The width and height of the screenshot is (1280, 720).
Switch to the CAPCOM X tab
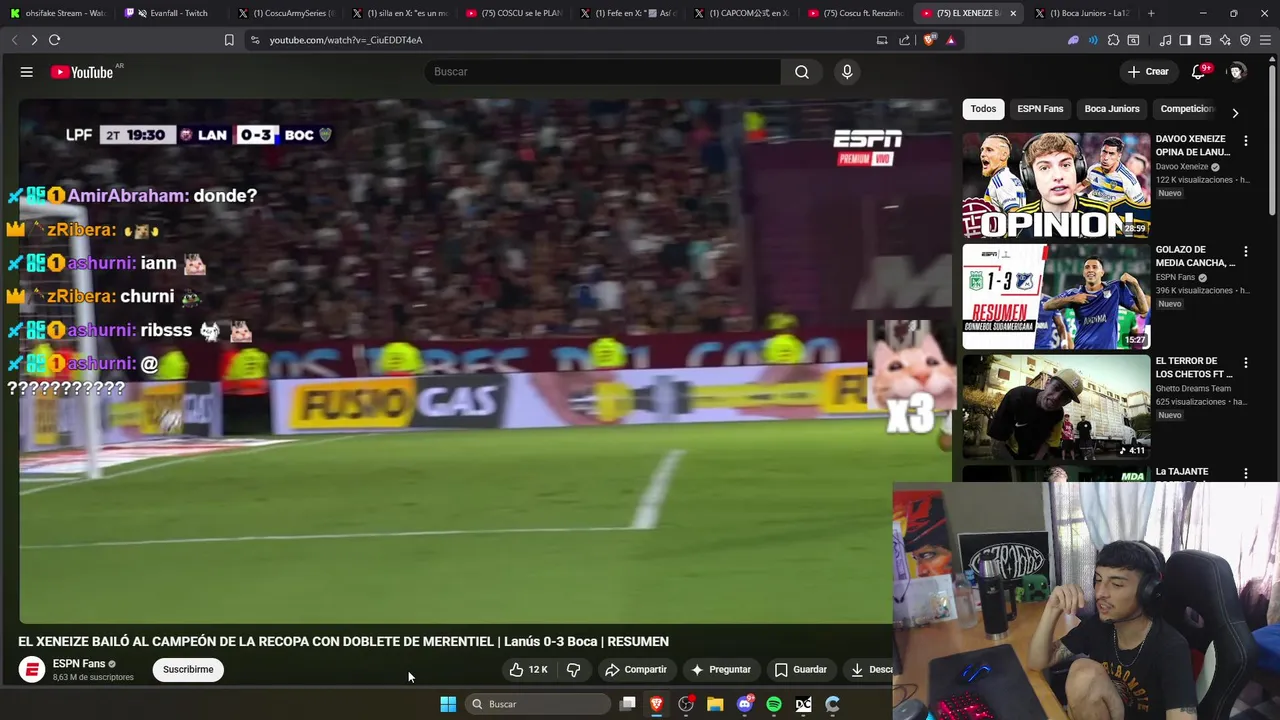(x=742, y=13)
